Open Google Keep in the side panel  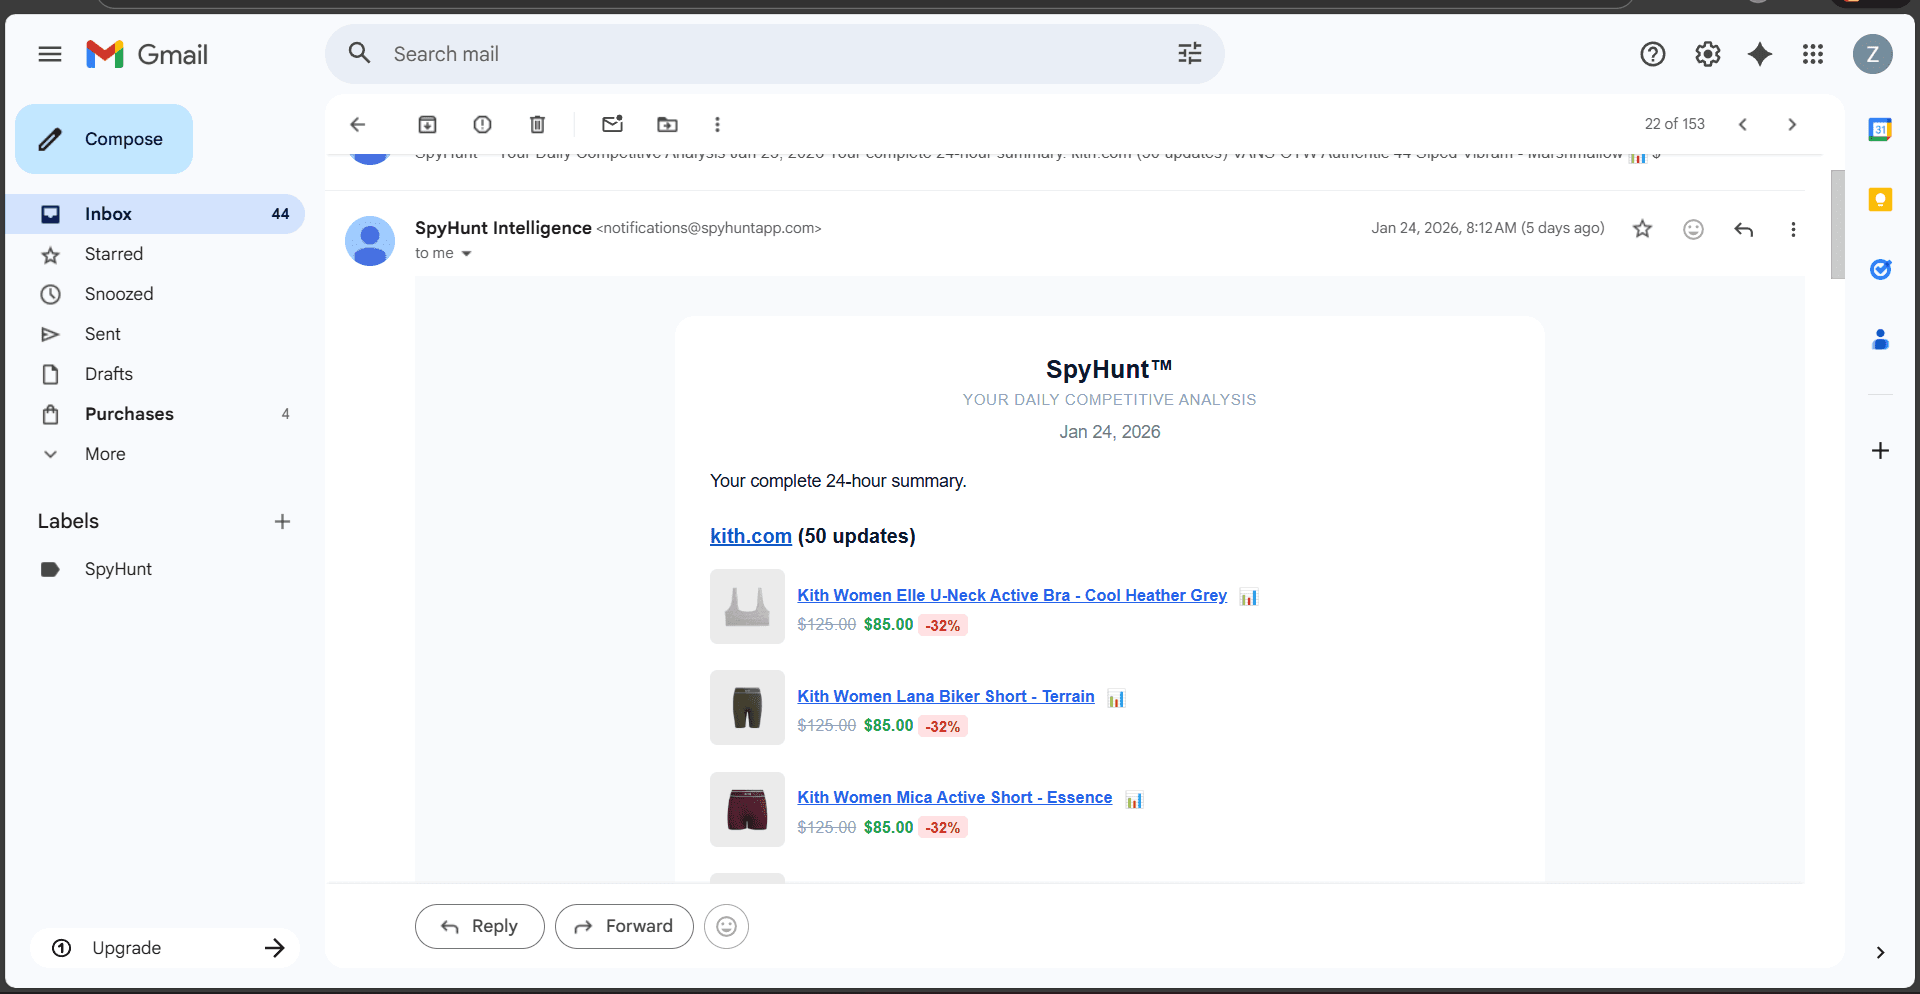click(x=1881, y=199)
